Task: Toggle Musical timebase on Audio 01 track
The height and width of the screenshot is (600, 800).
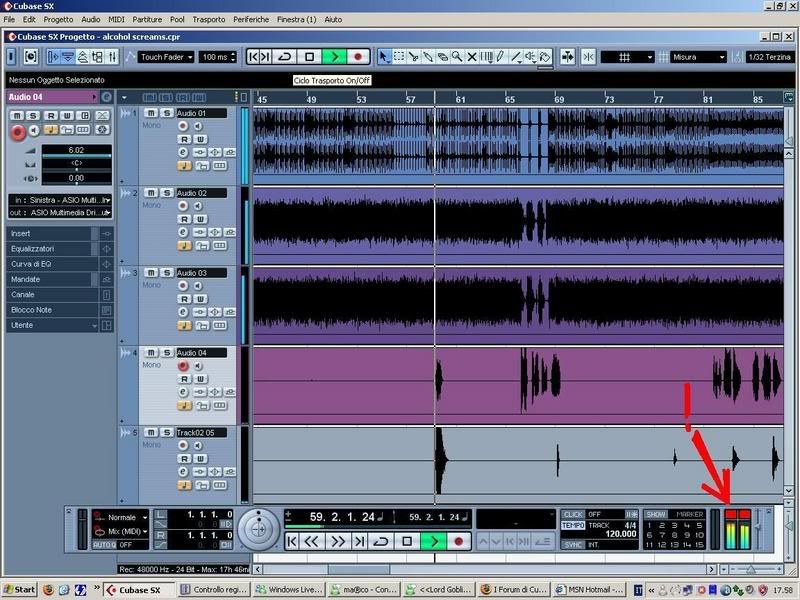Action: 184,165
